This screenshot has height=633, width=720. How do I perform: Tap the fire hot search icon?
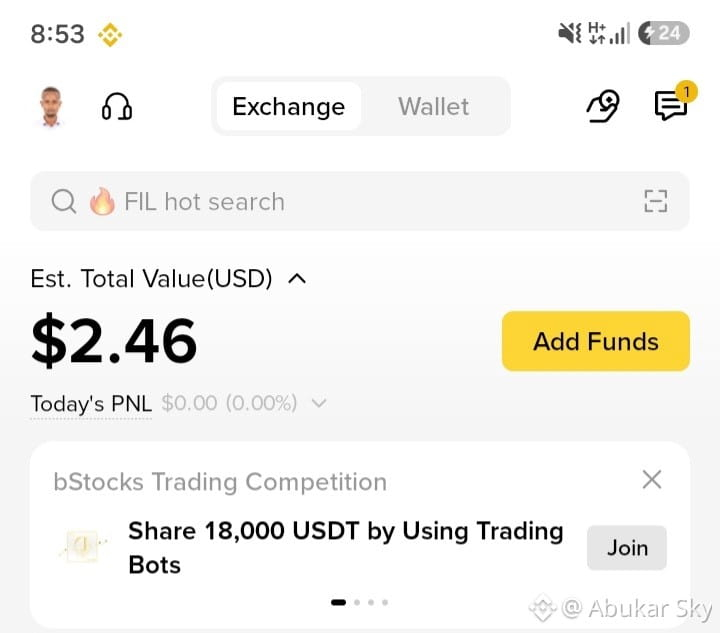tap(102, 201)
